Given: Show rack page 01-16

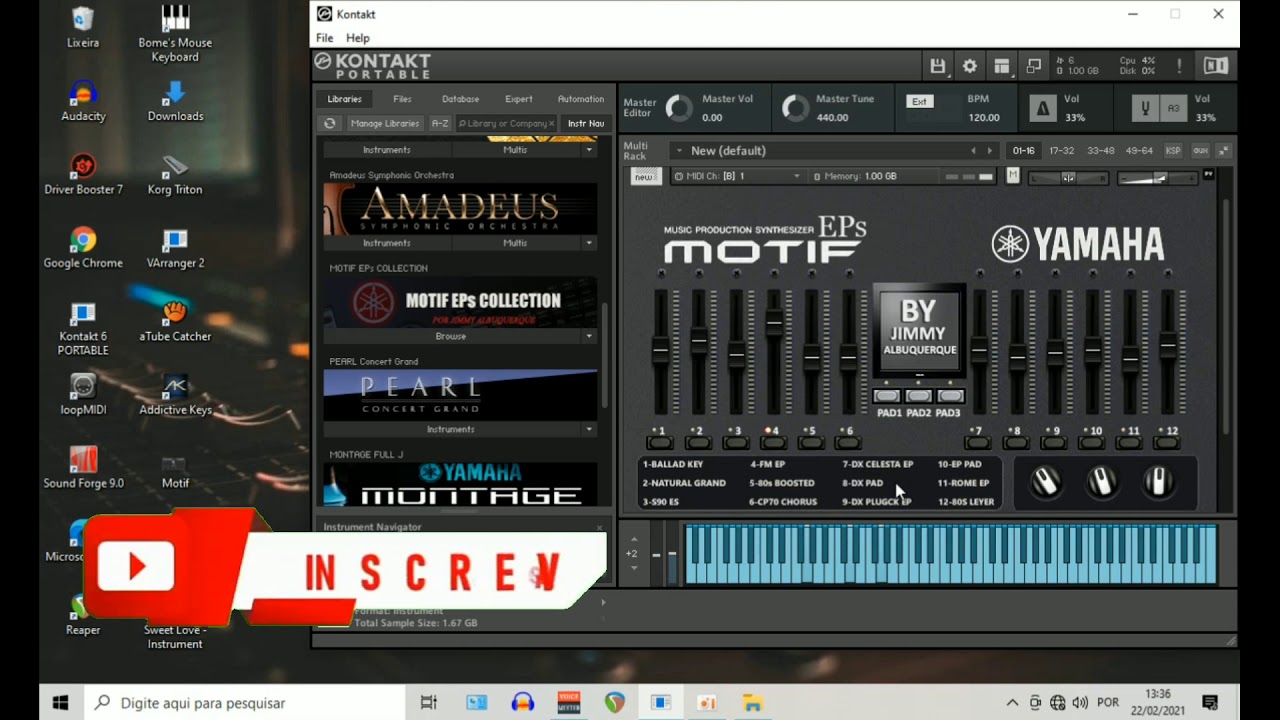Looking at the screenshot, I should pyautogui.click(x=1023, y=151).
